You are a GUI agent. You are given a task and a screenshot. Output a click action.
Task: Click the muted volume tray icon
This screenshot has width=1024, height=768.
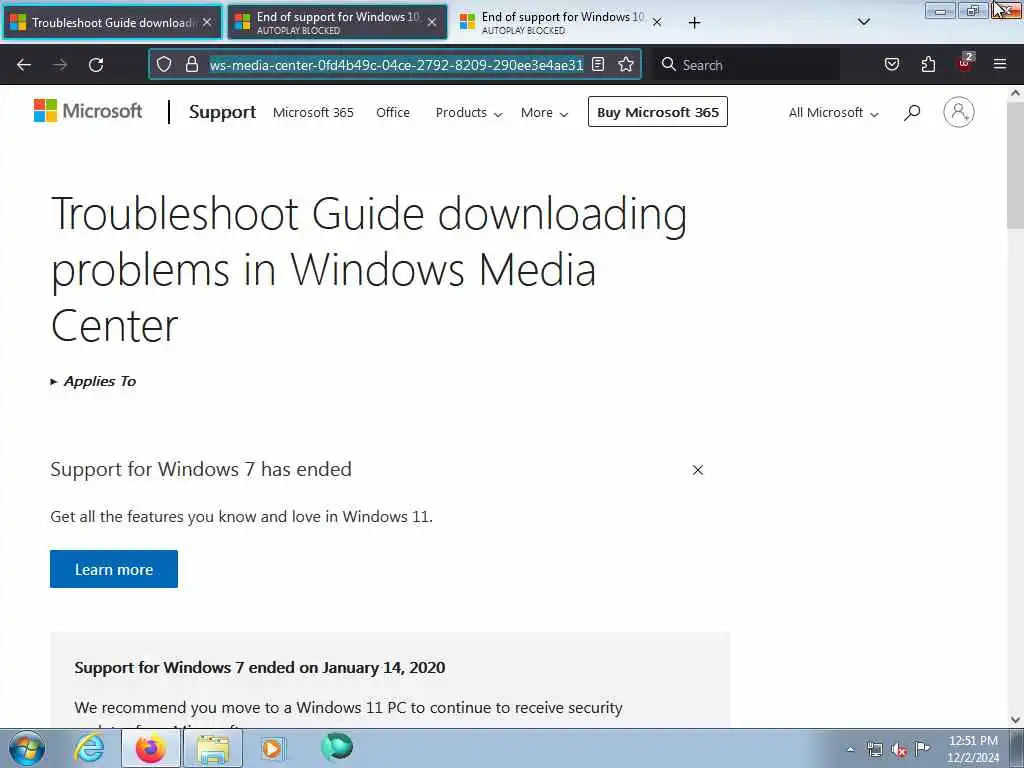click(x=899, y=749)
